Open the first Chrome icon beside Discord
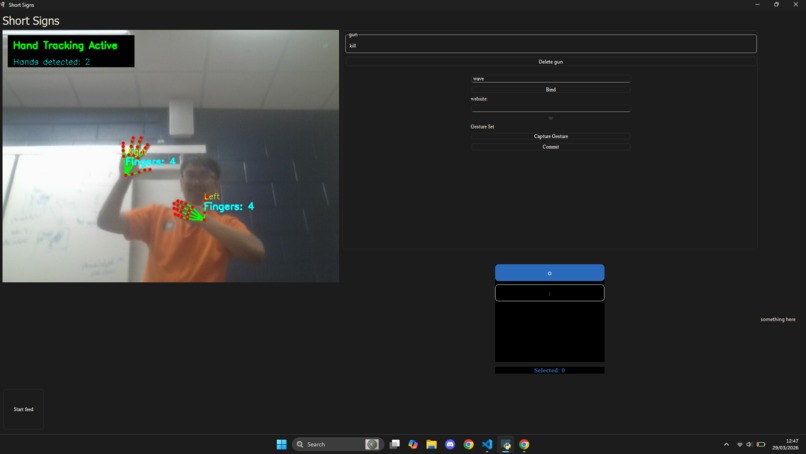806x454 pixels. click(468, 444)
